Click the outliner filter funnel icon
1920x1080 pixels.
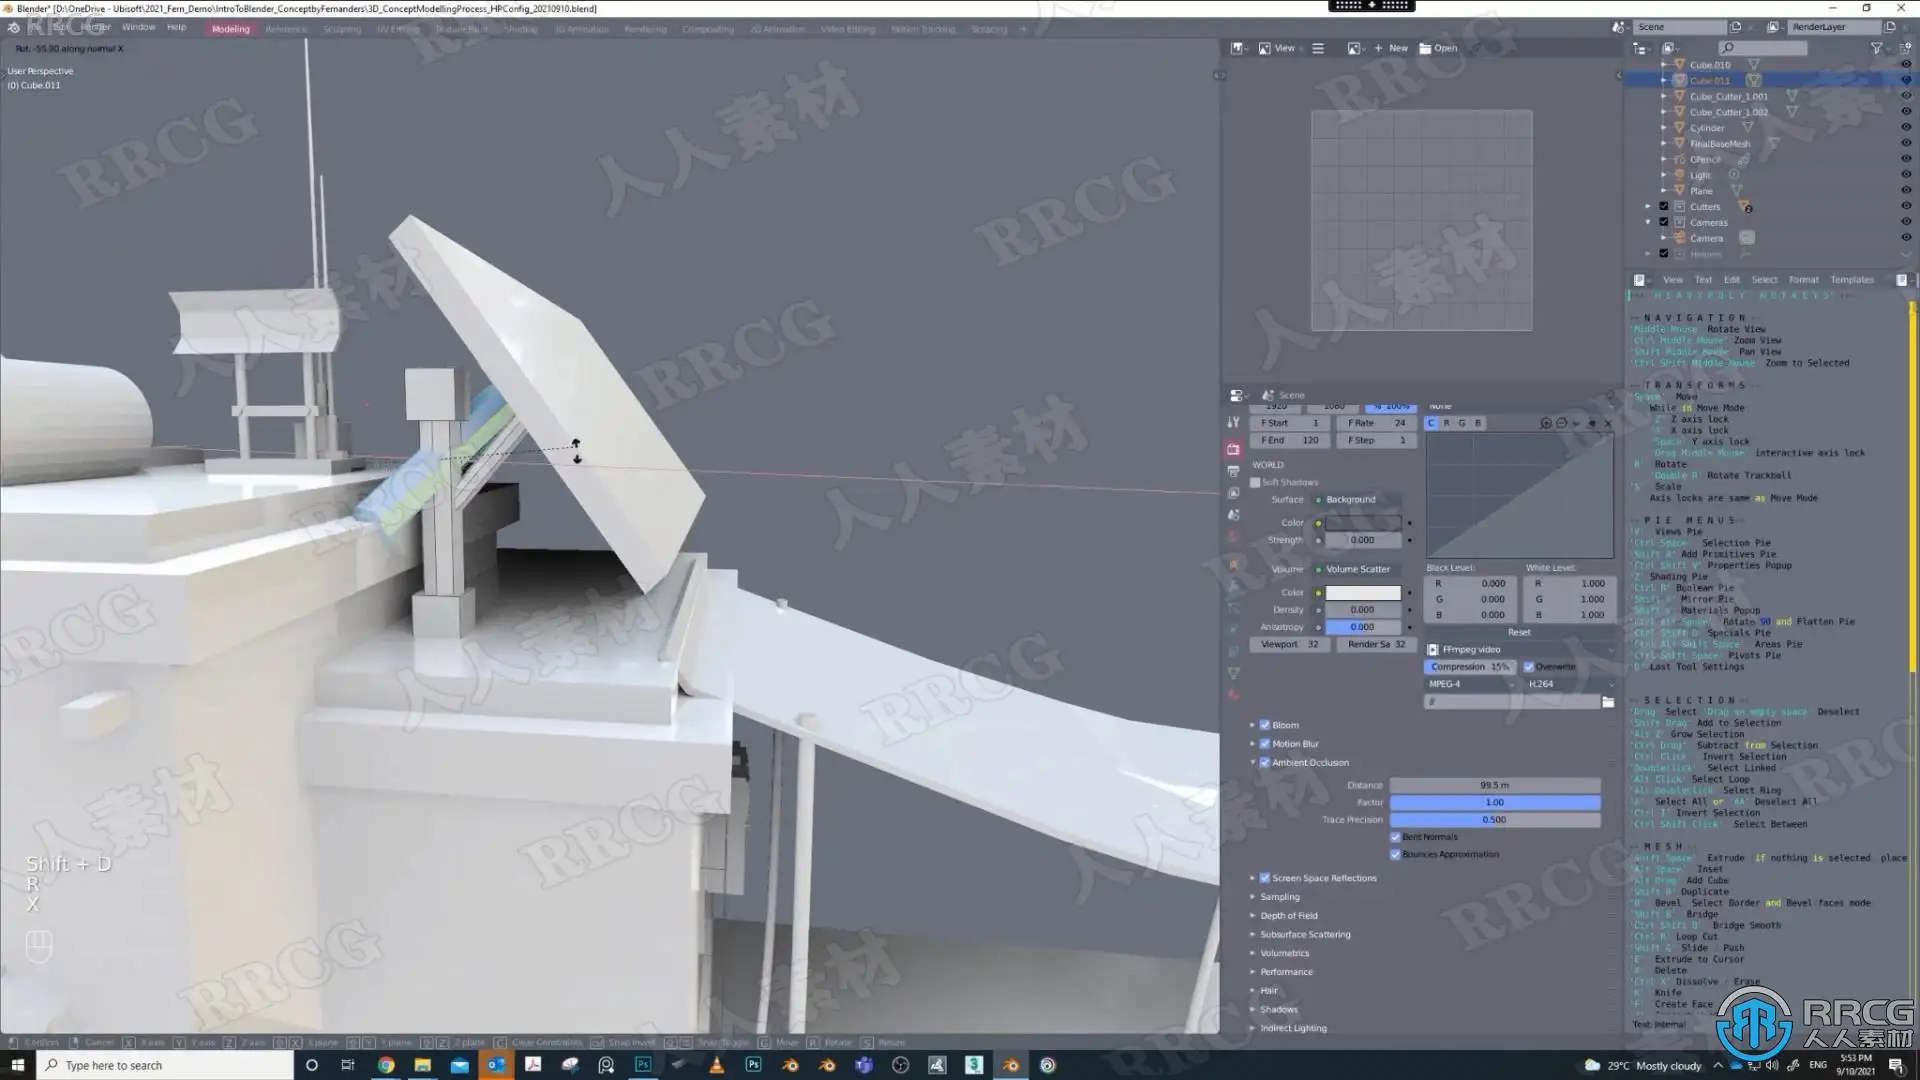click(1876, 48)
